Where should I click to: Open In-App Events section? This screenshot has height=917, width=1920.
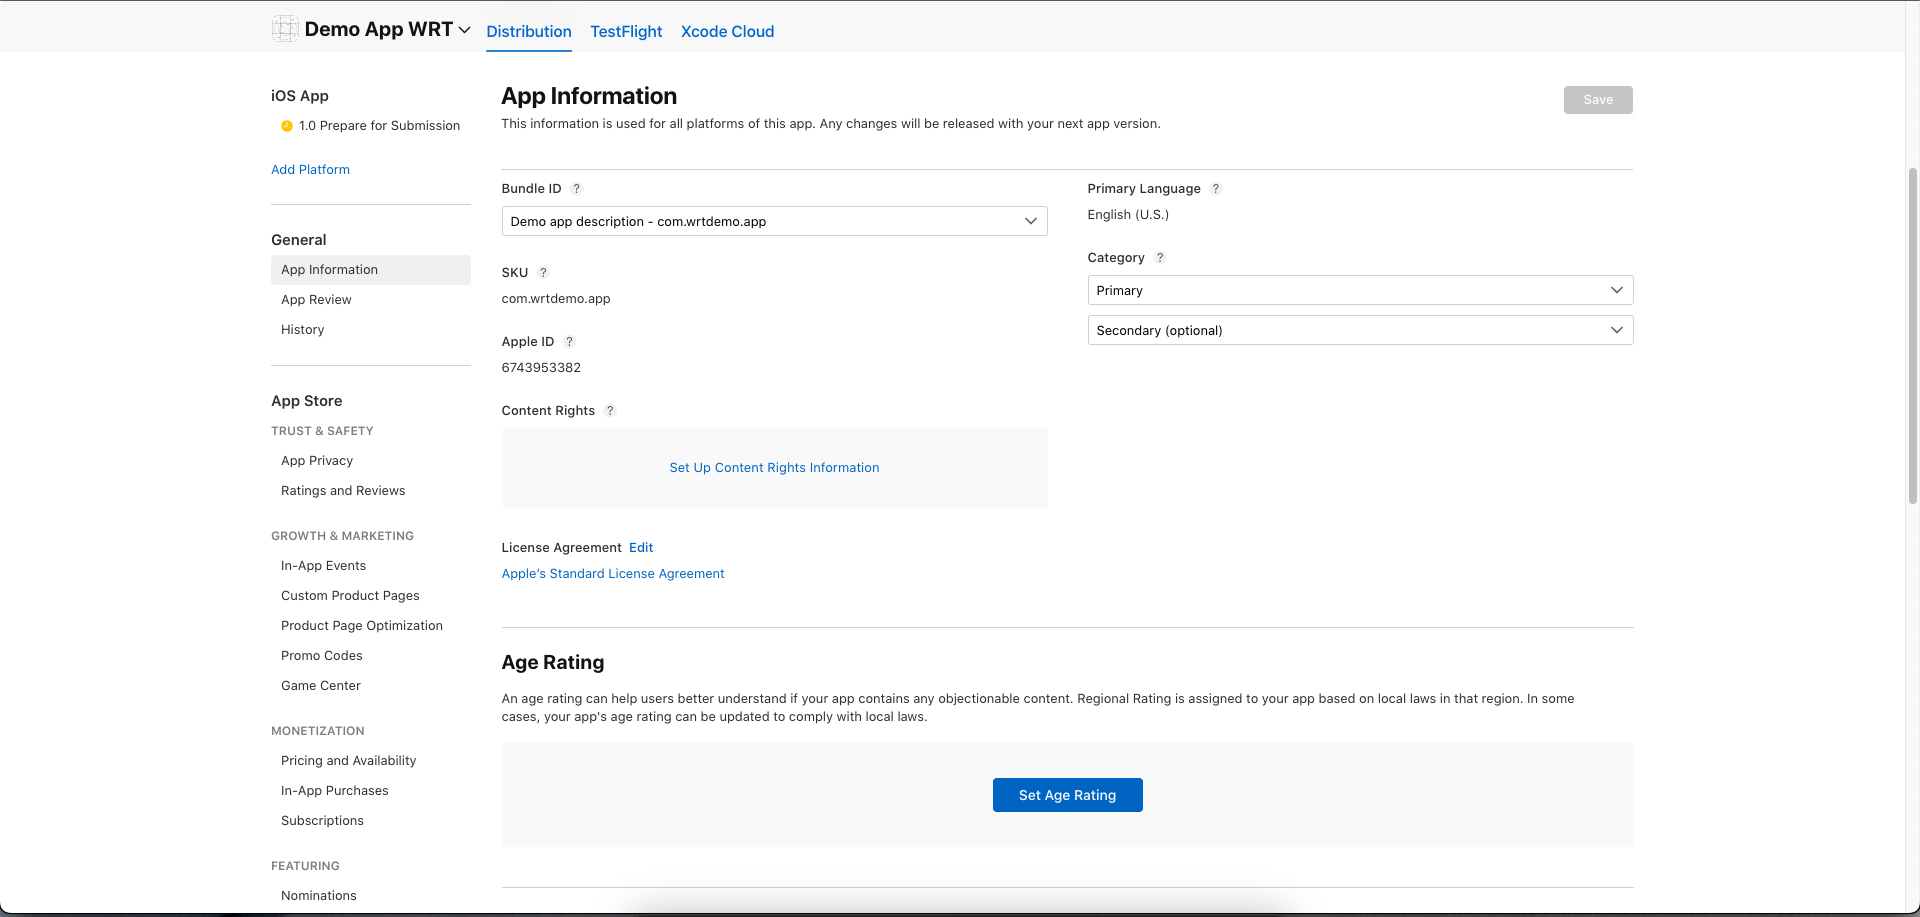coord(323,566)
